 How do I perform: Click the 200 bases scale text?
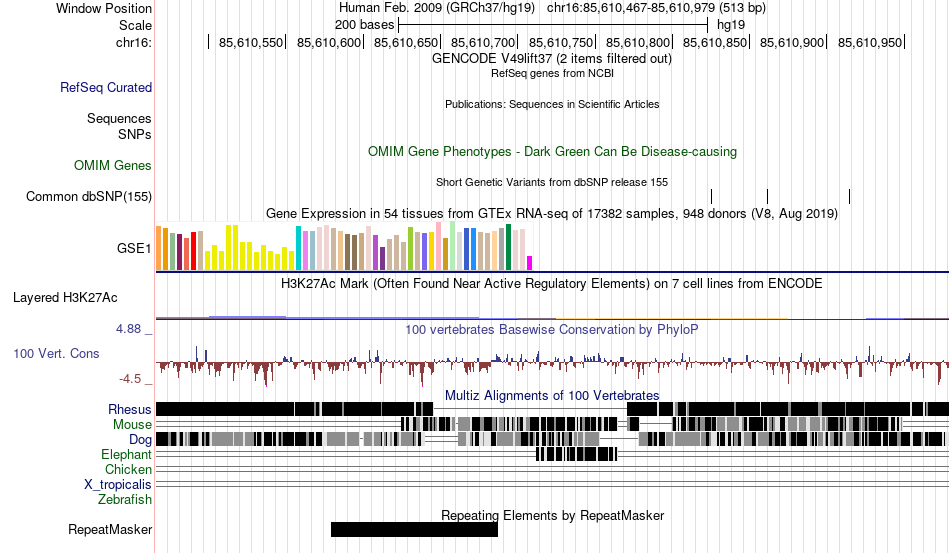click(x=364, y=25)
